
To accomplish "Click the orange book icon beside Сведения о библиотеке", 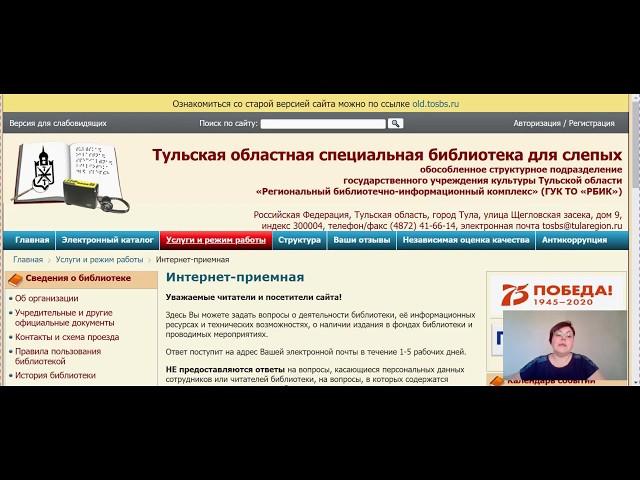I will (16, 279).
